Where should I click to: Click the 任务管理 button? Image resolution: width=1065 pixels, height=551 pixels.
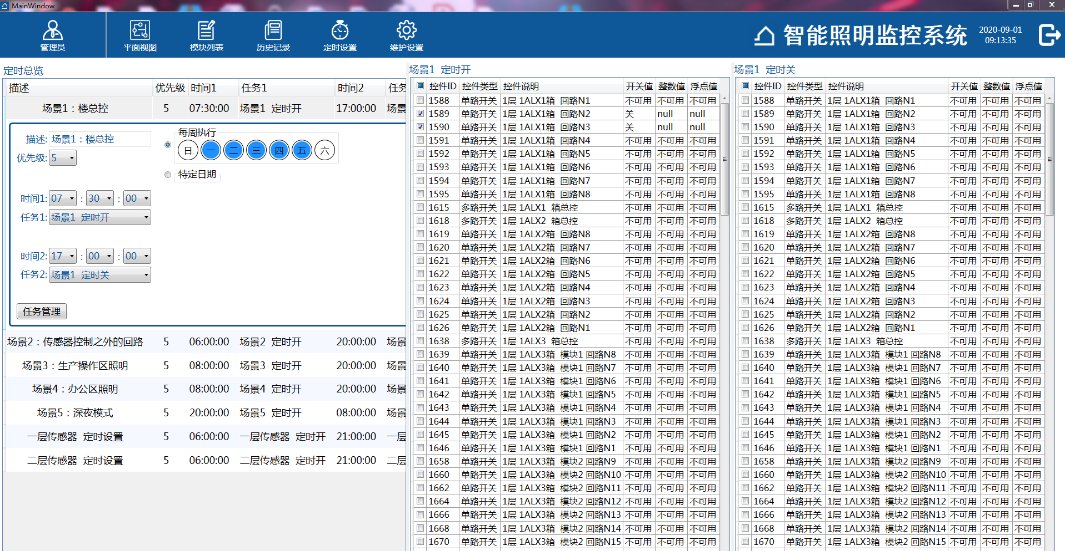point(41,312)
